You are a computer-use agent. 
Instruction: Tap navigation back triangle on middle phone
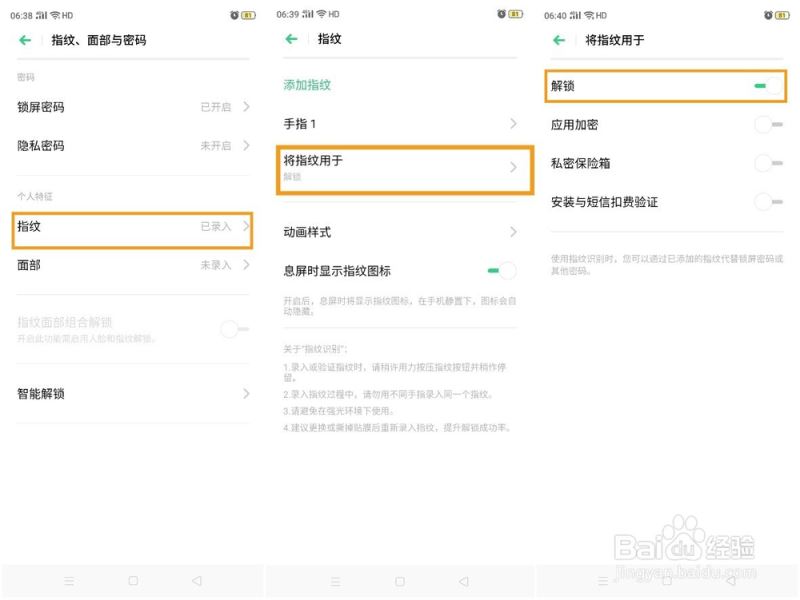click(x=464, y=581)
